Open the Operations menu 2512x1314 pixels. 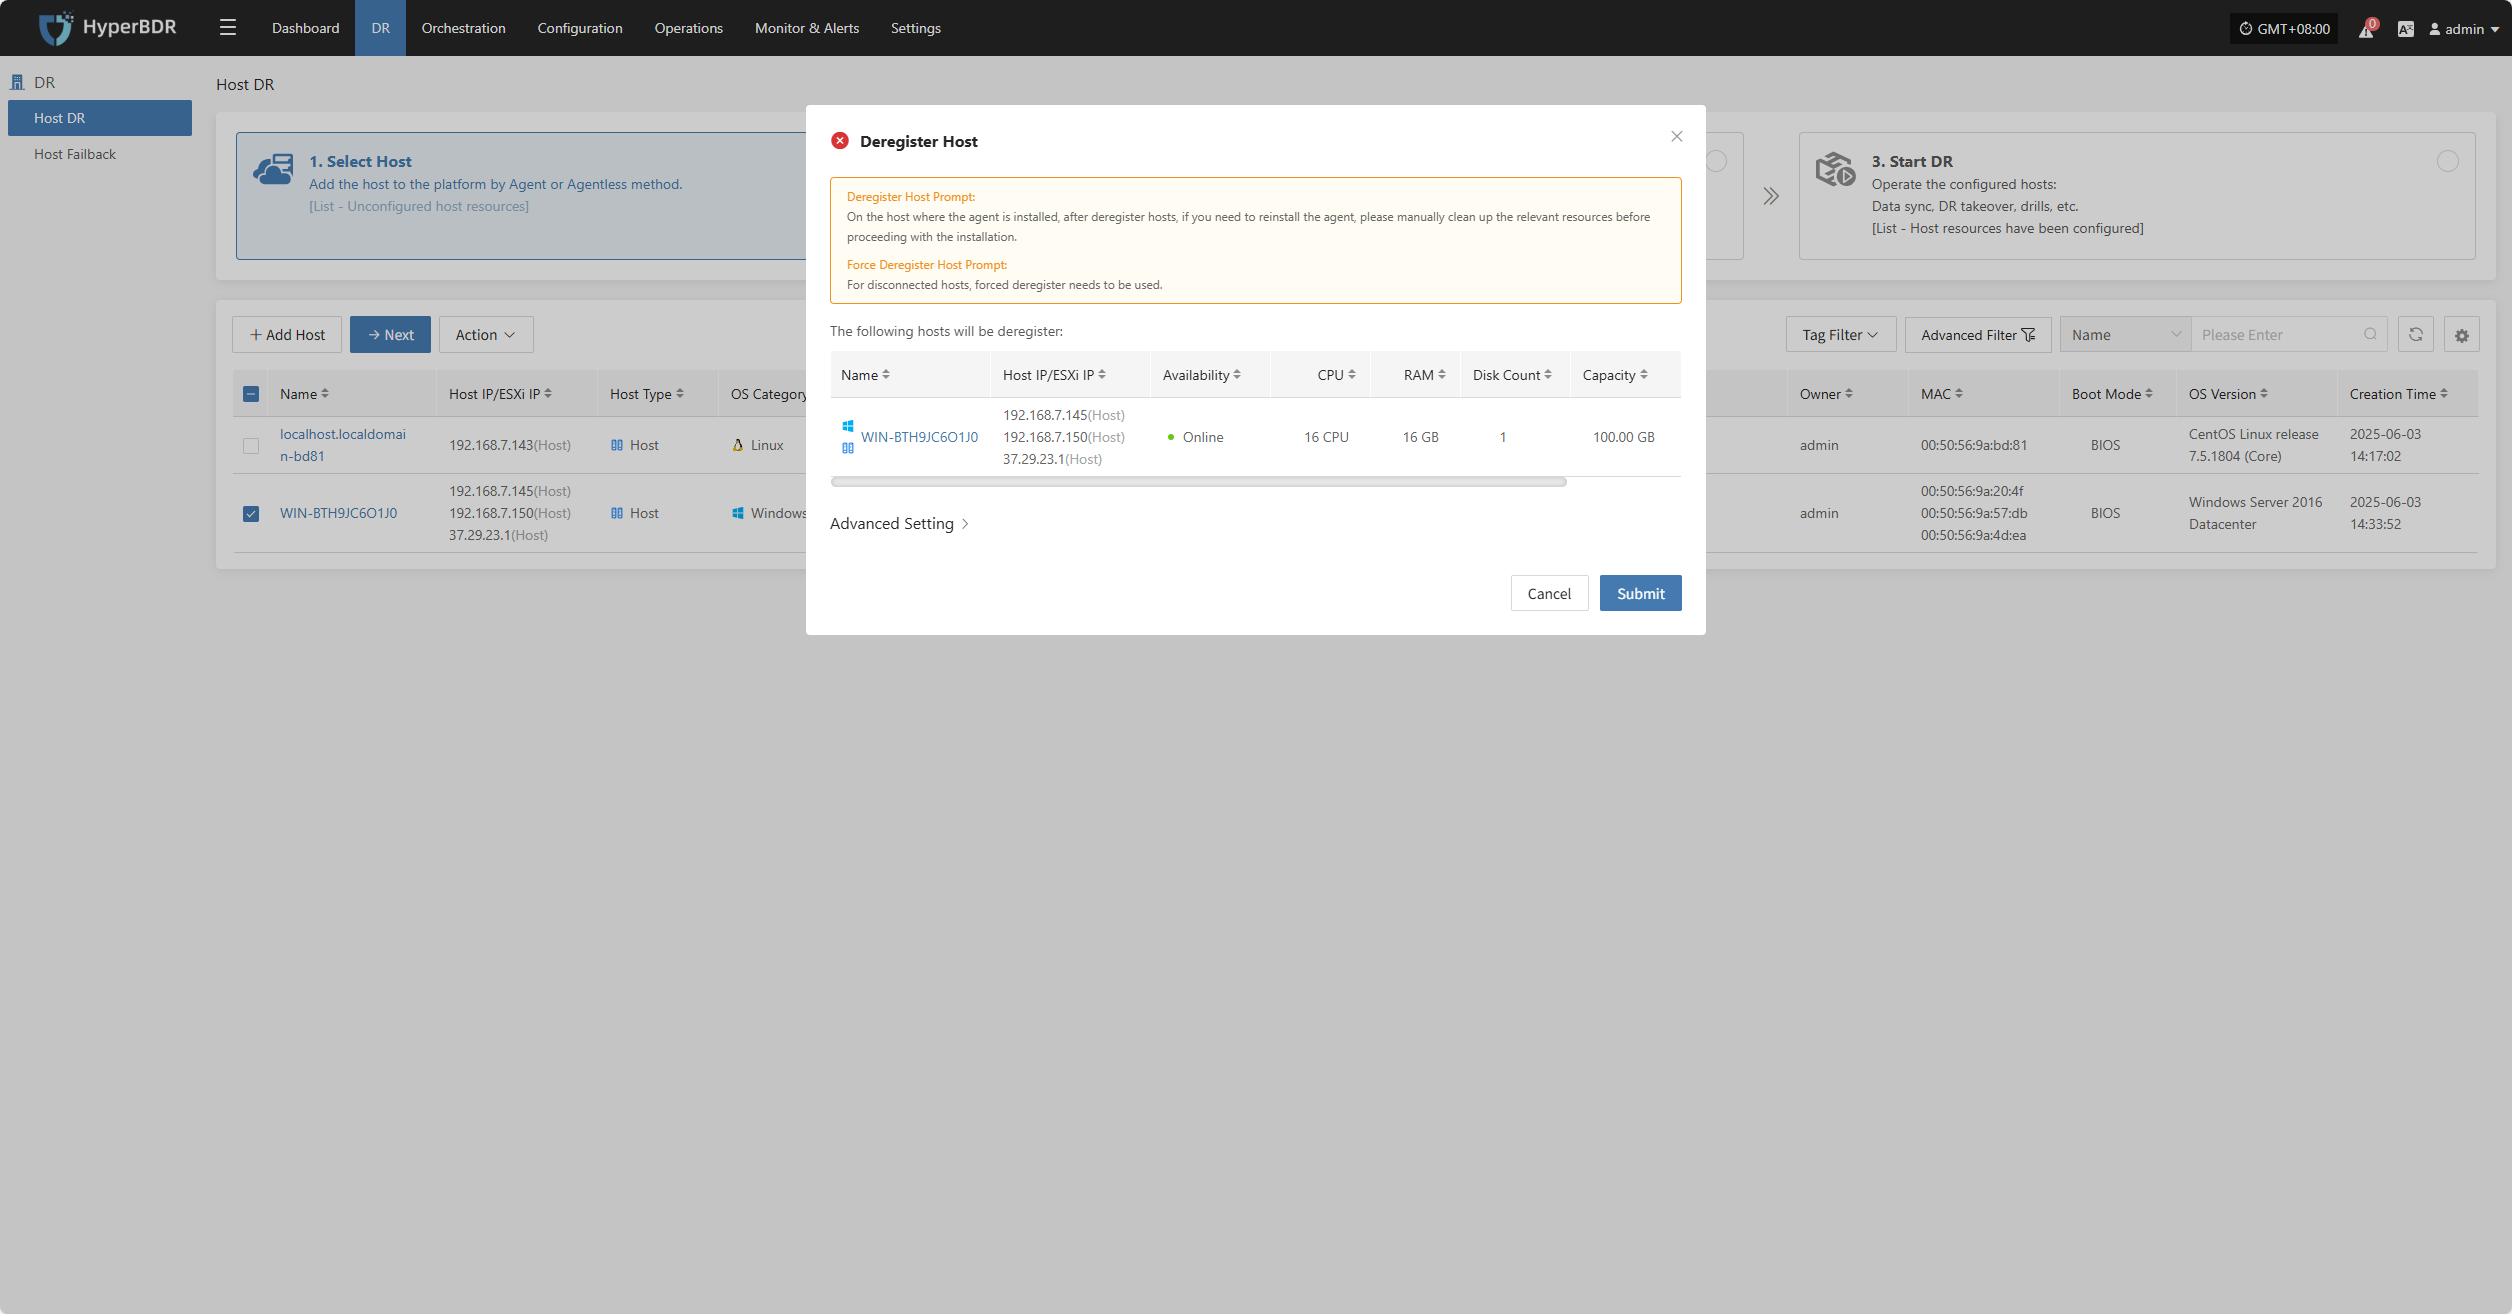point(688,28)
